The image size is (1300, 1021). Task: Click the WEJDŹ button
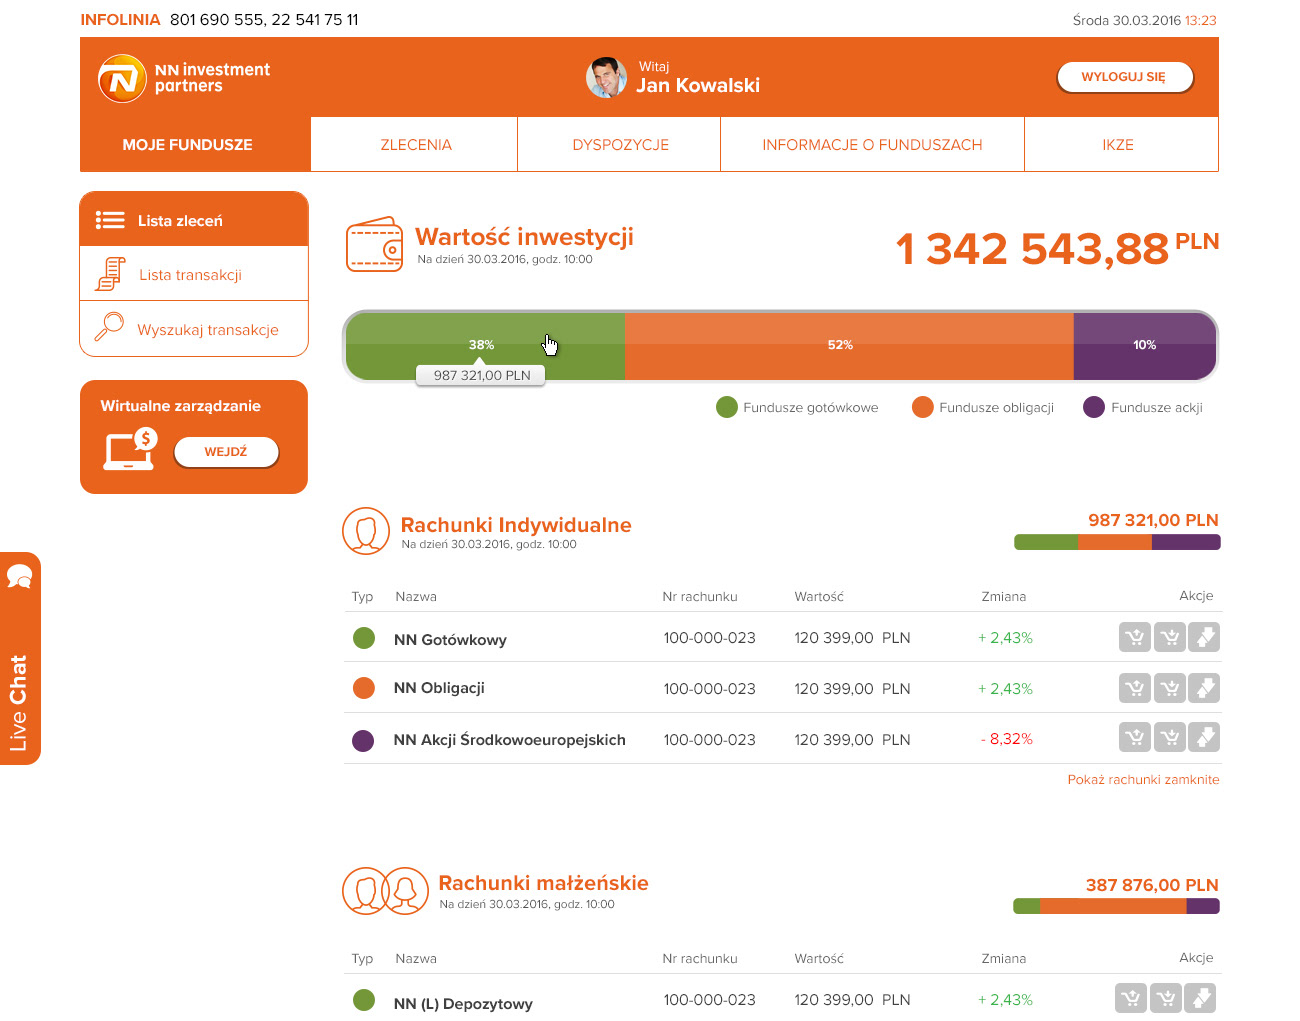tap(226, 451)
